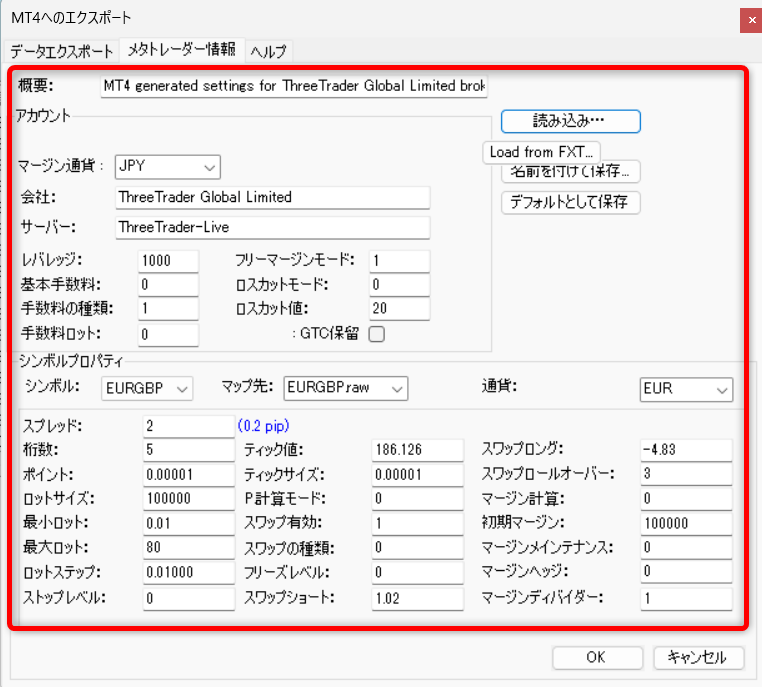The image size is (762, 687).
Task: Click the マージンディバイダー input field
Action: pos(686,598)
